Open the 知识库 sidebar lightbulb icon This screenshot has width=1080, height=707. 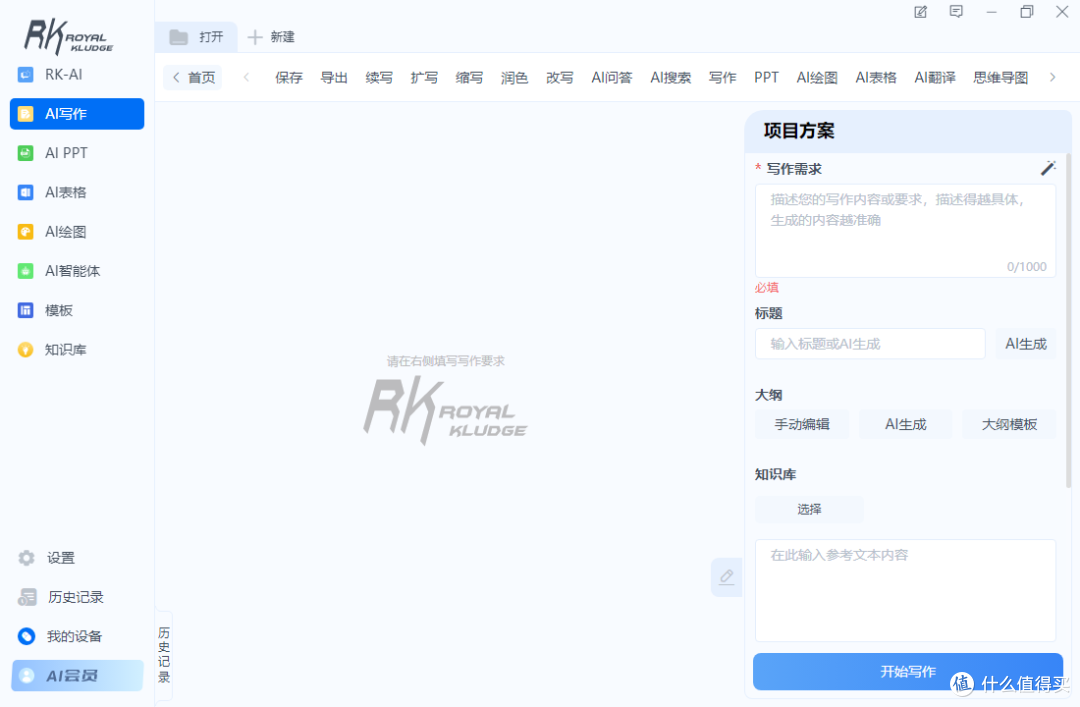(25, 349)
